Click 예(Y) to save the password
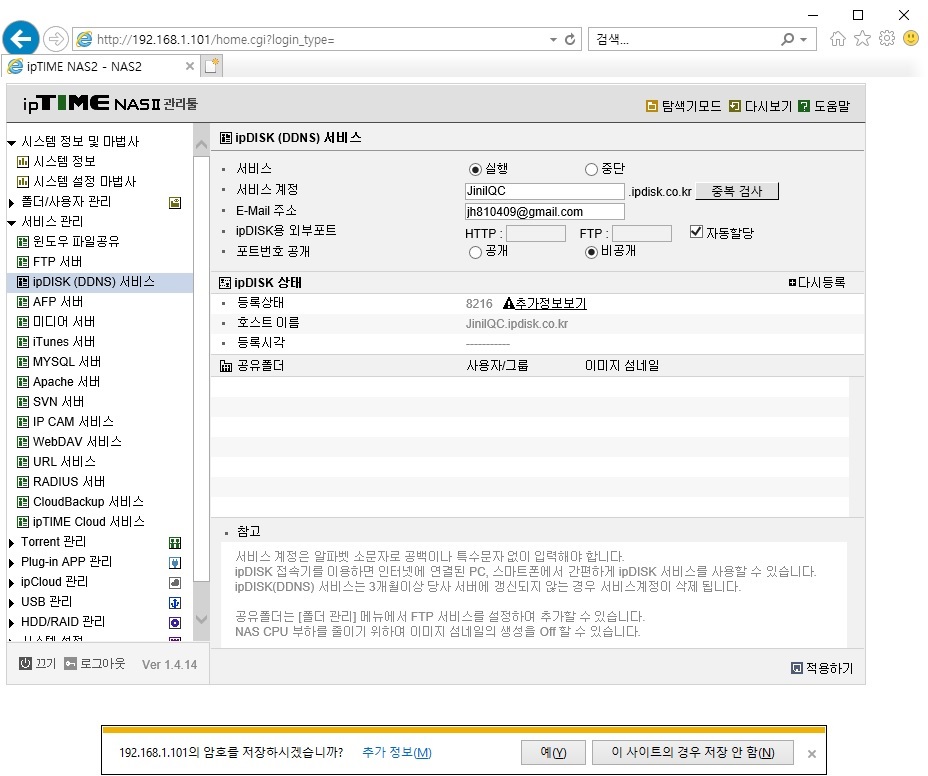Screen dimensions: 928x776 tap(553, 752)
